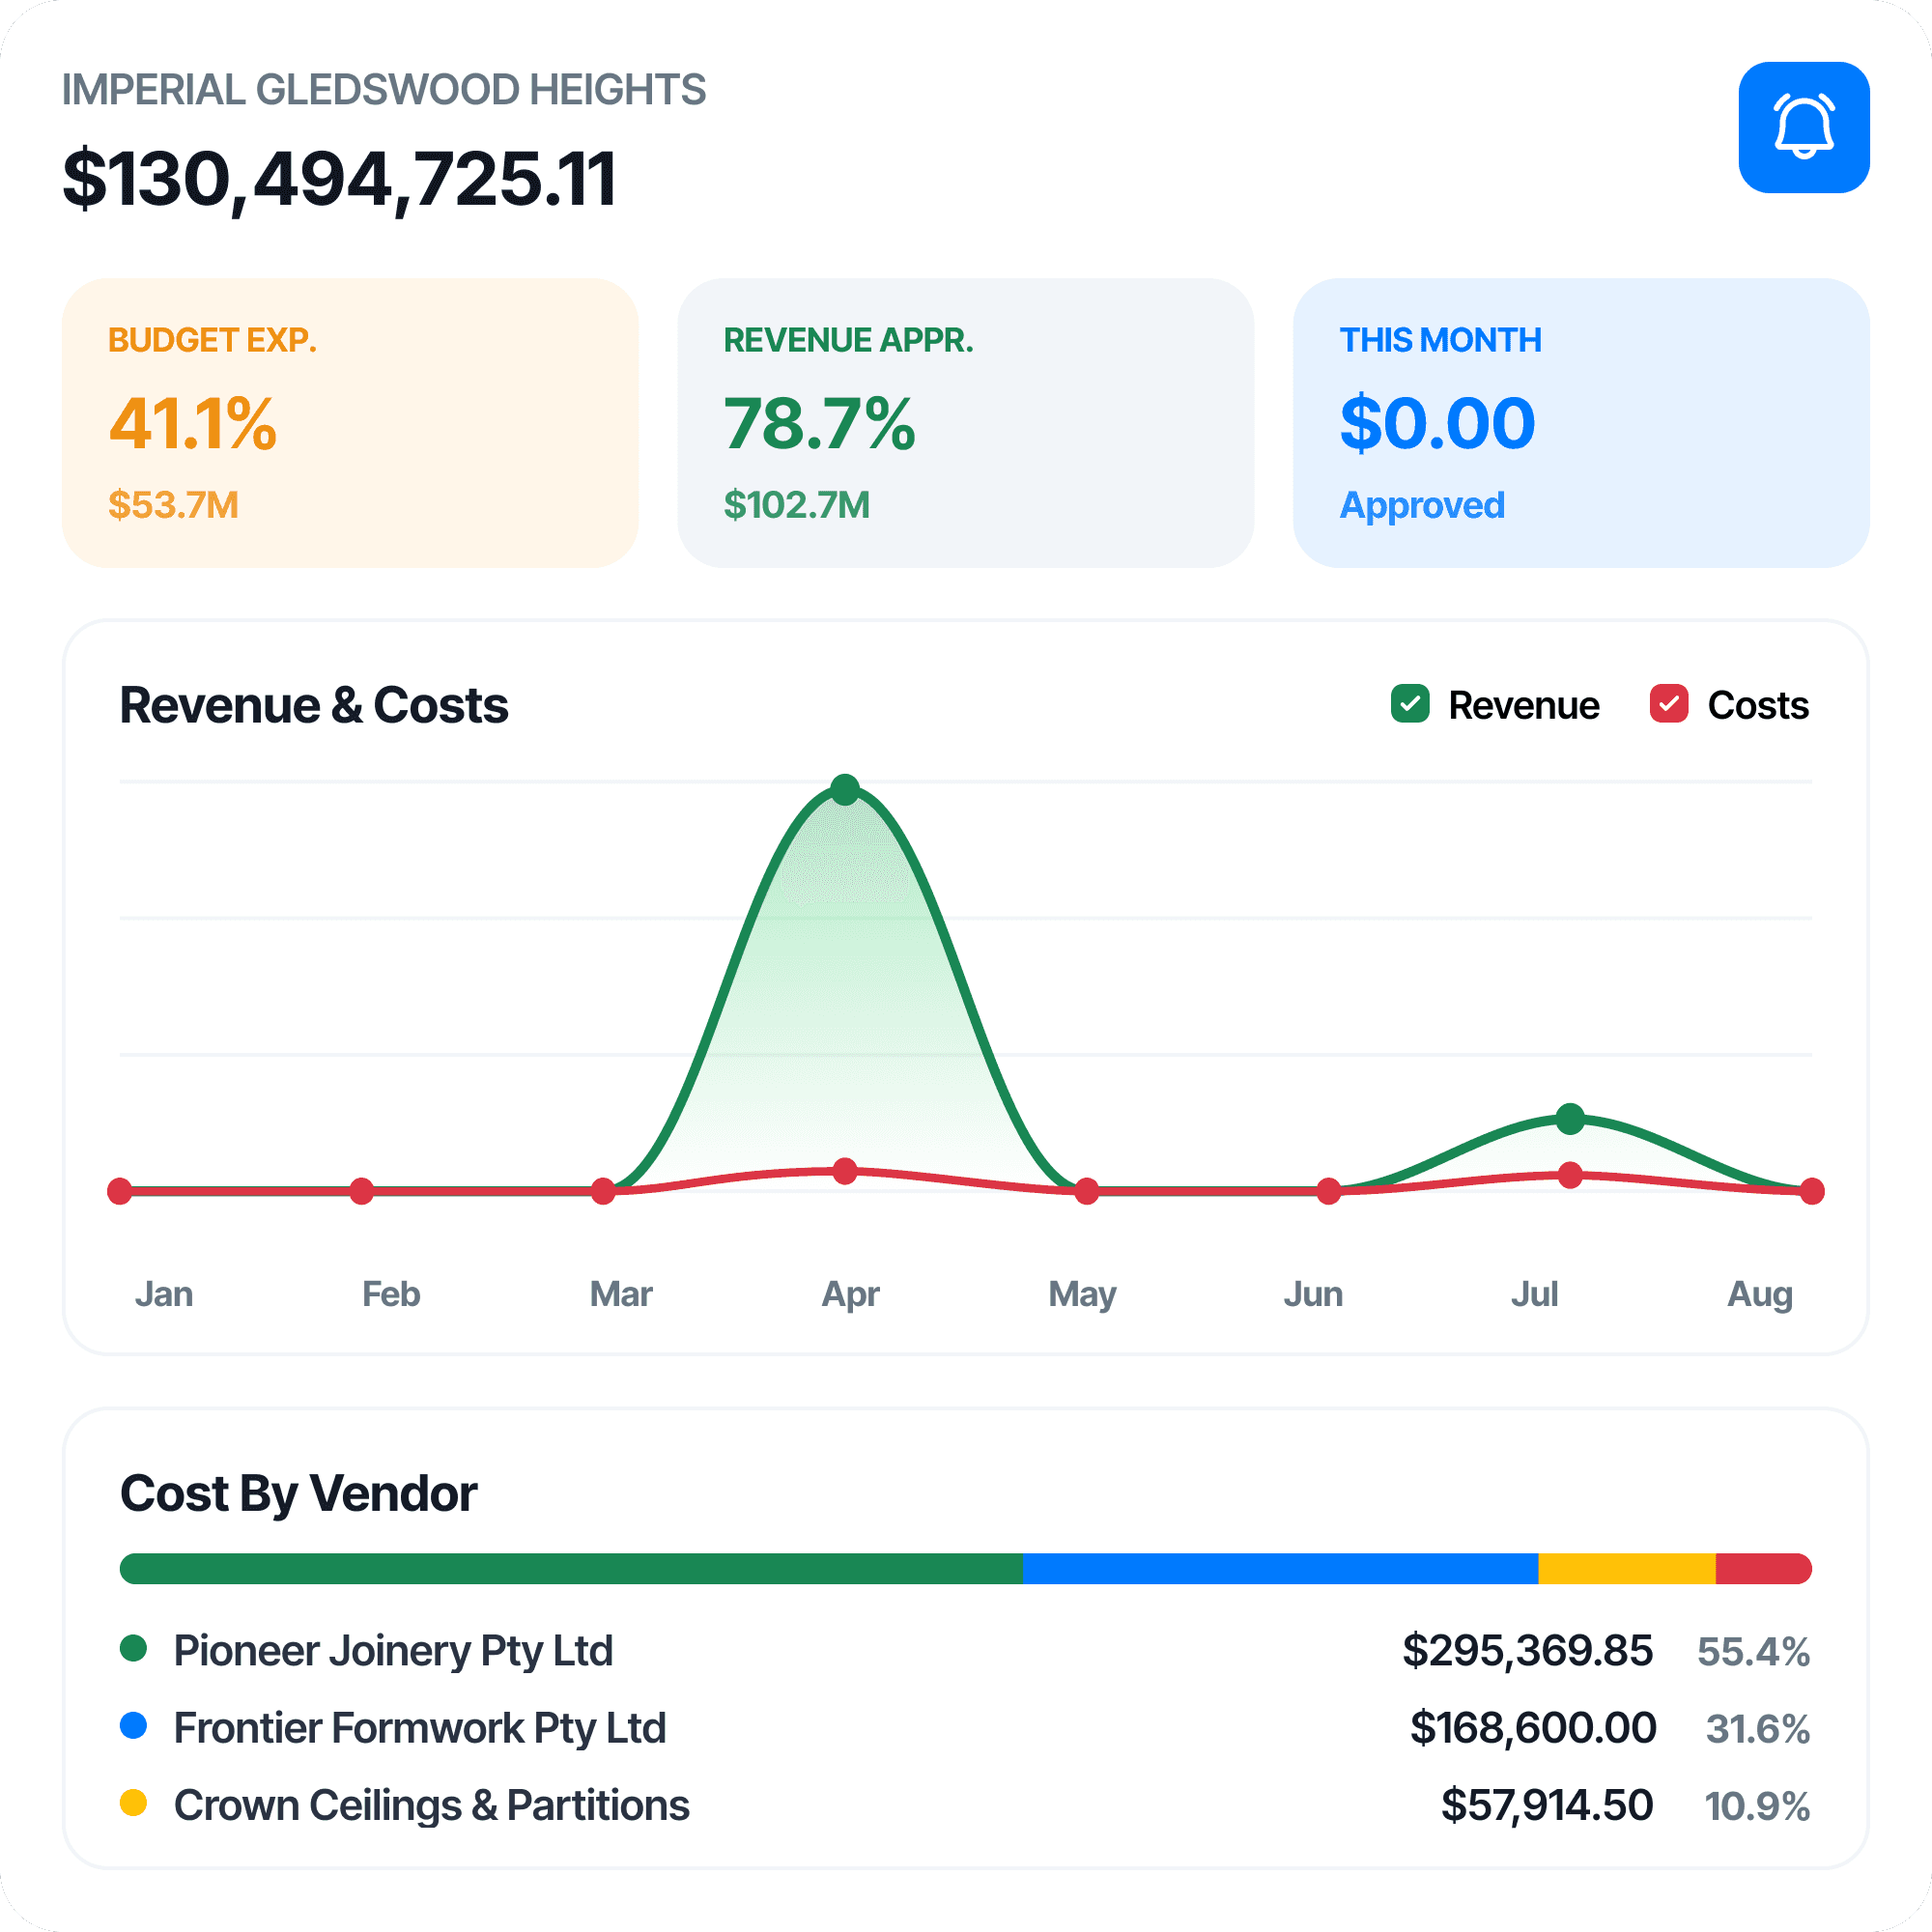Click the Apr axis label
Viewport: 1932px width, 1932px height.
pos(851,1296)
